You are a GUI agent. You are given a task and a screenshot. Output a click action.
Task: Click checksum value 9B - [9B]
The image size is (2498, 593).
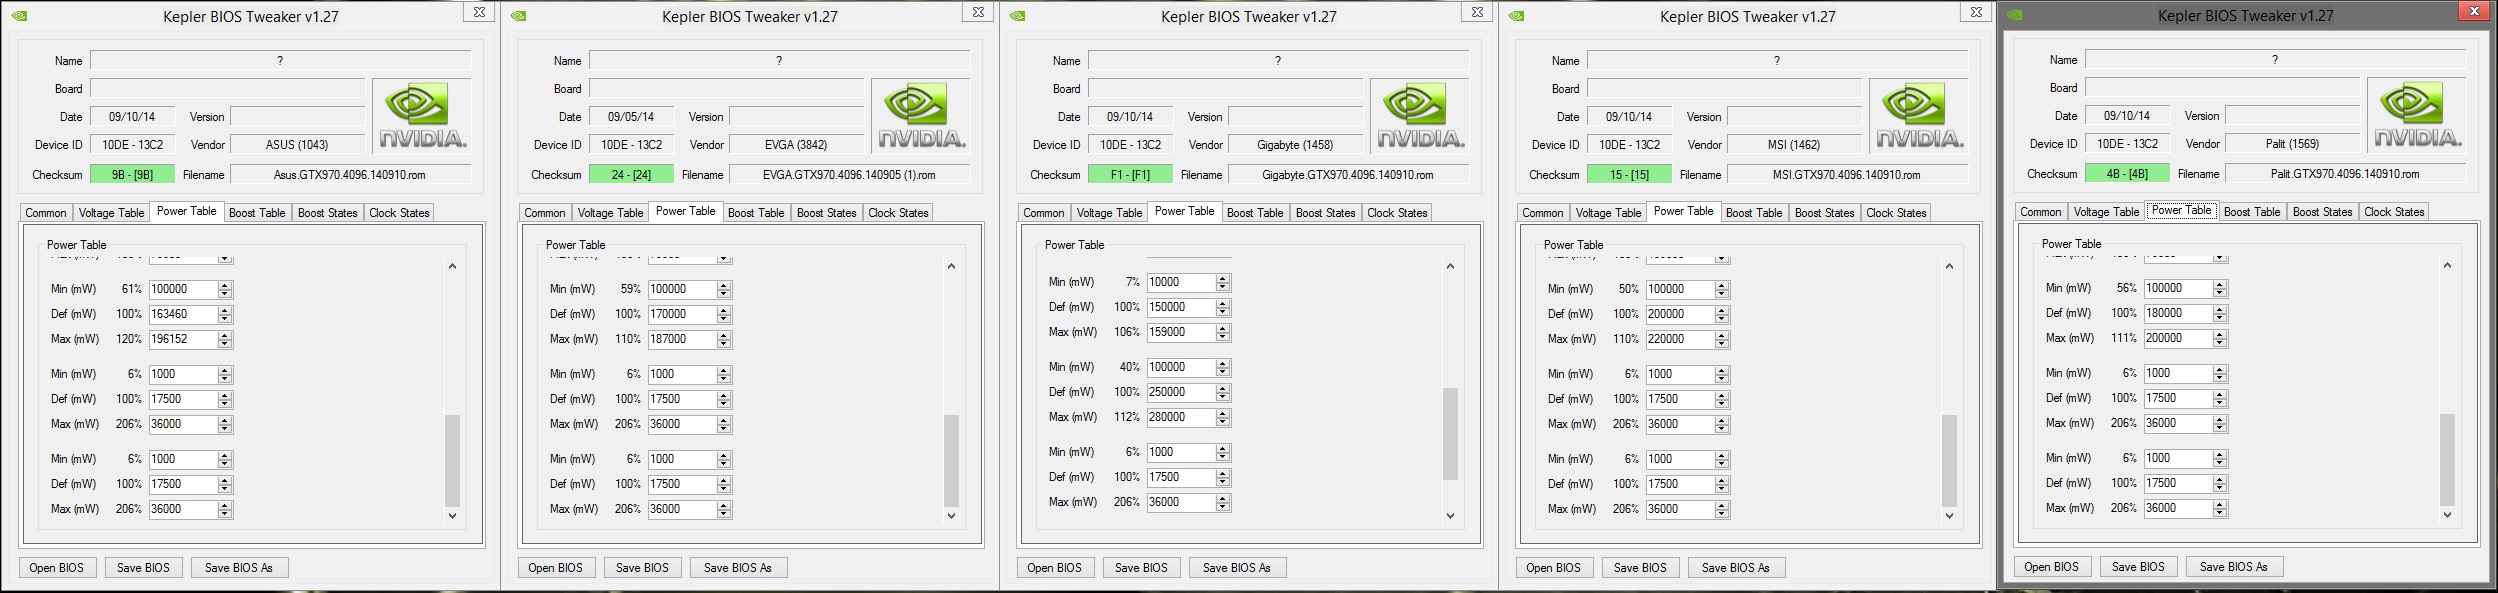132,174
